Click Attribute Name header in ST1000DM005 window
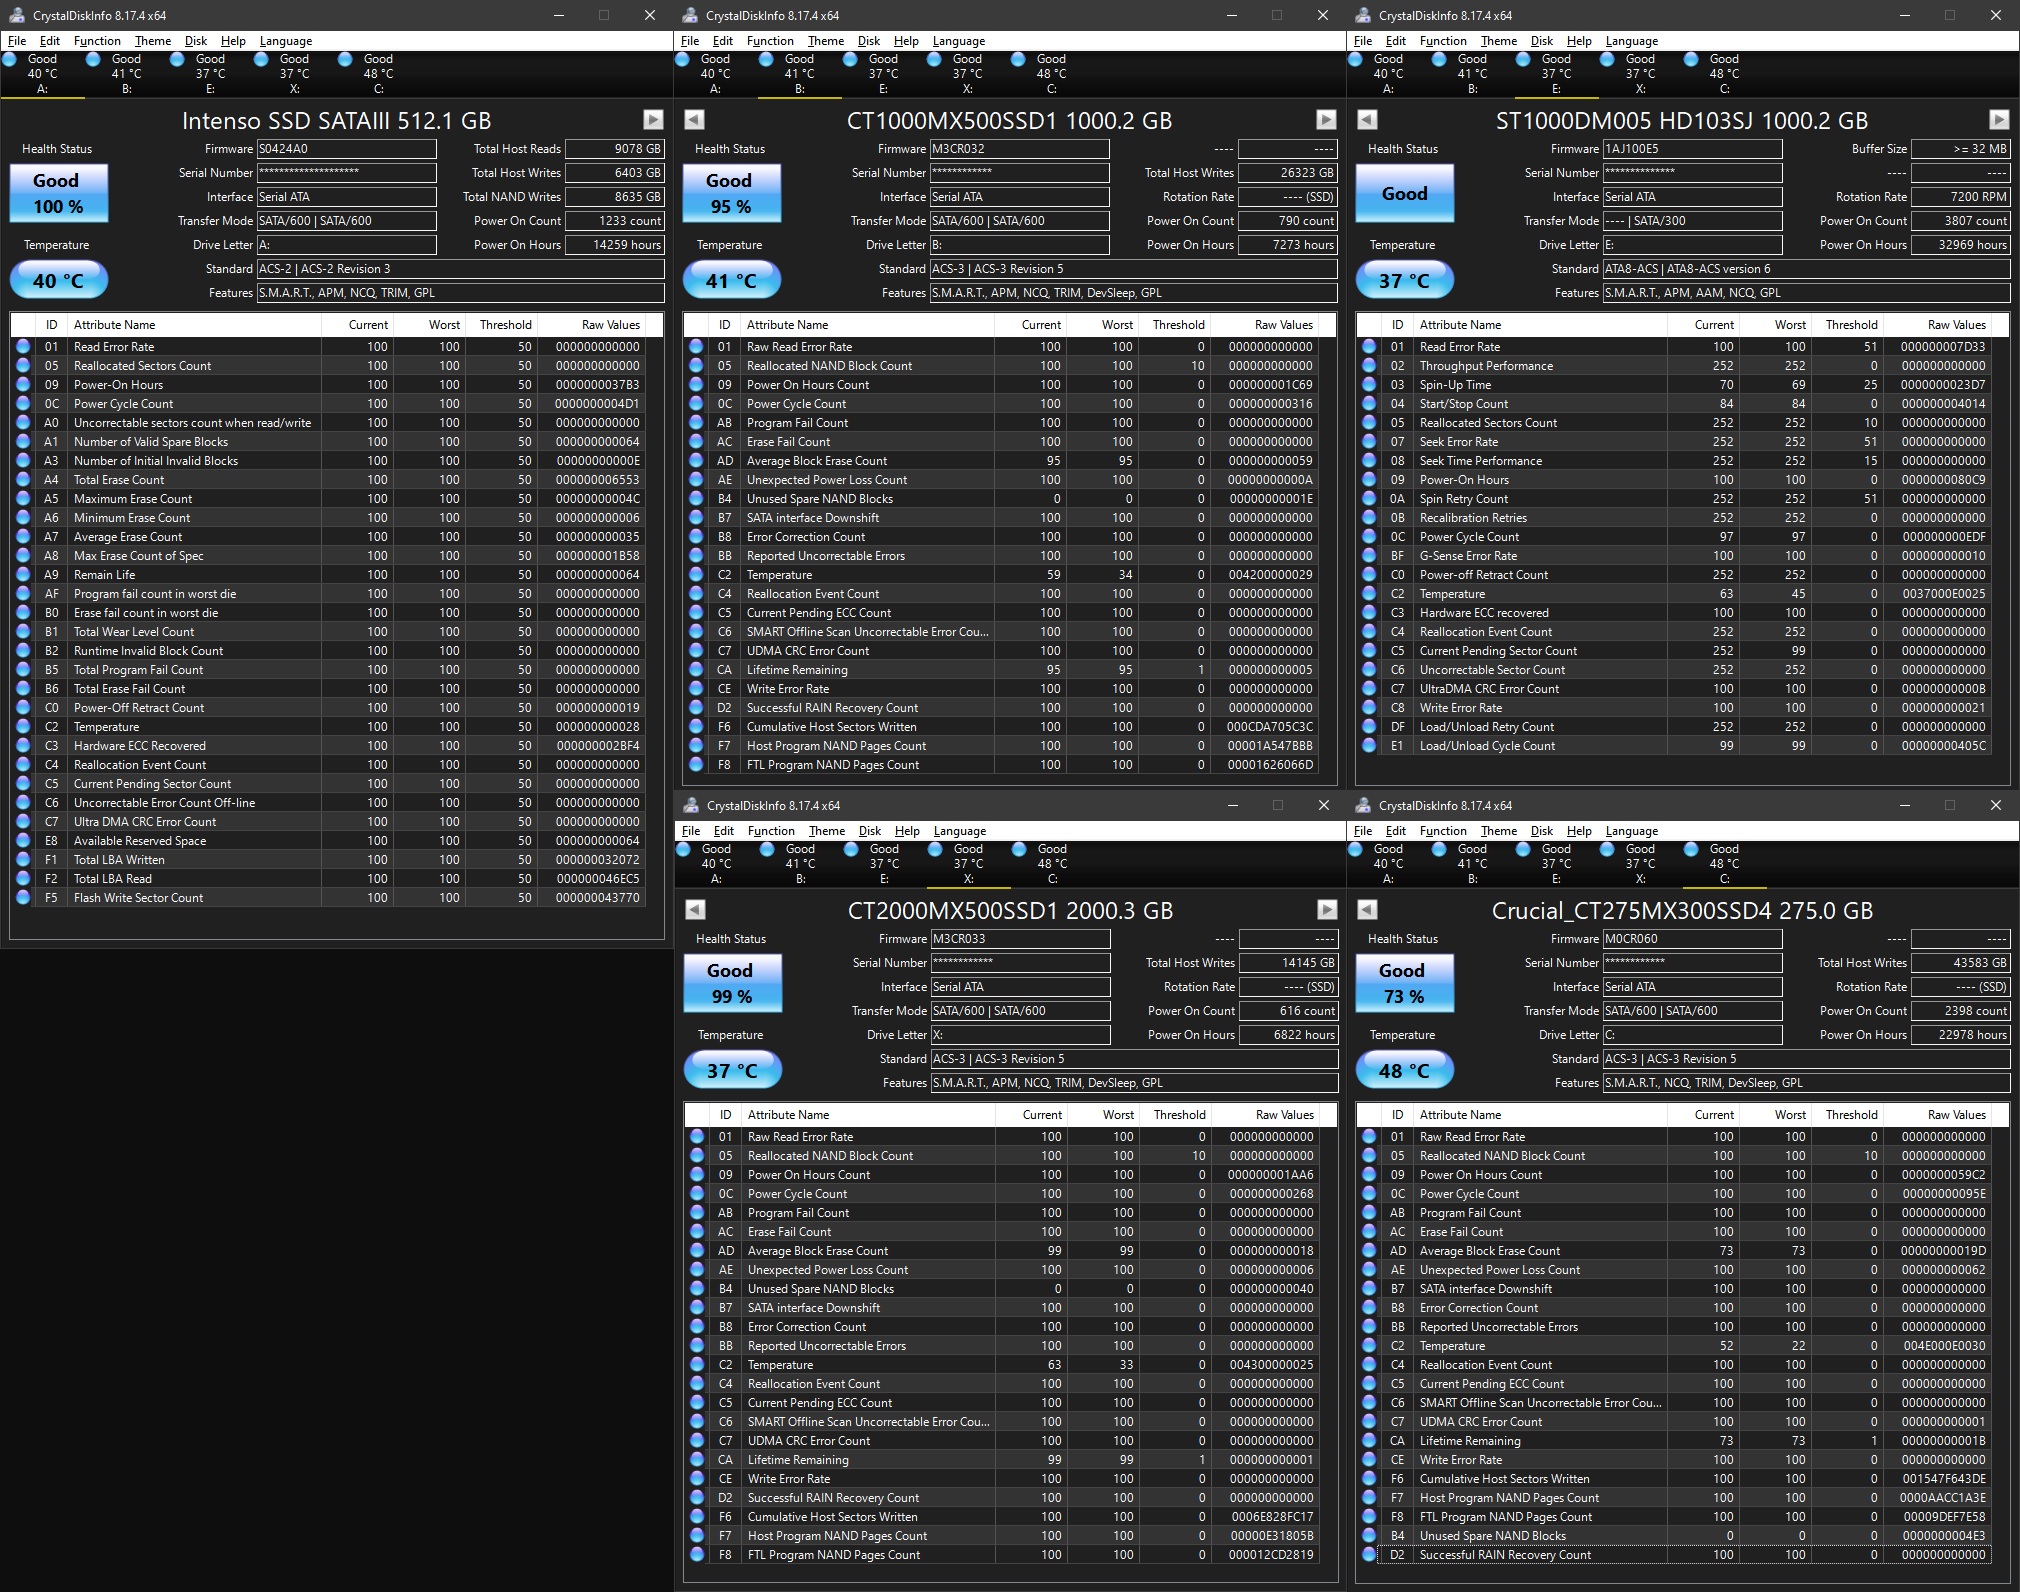 coord(1538,325)
